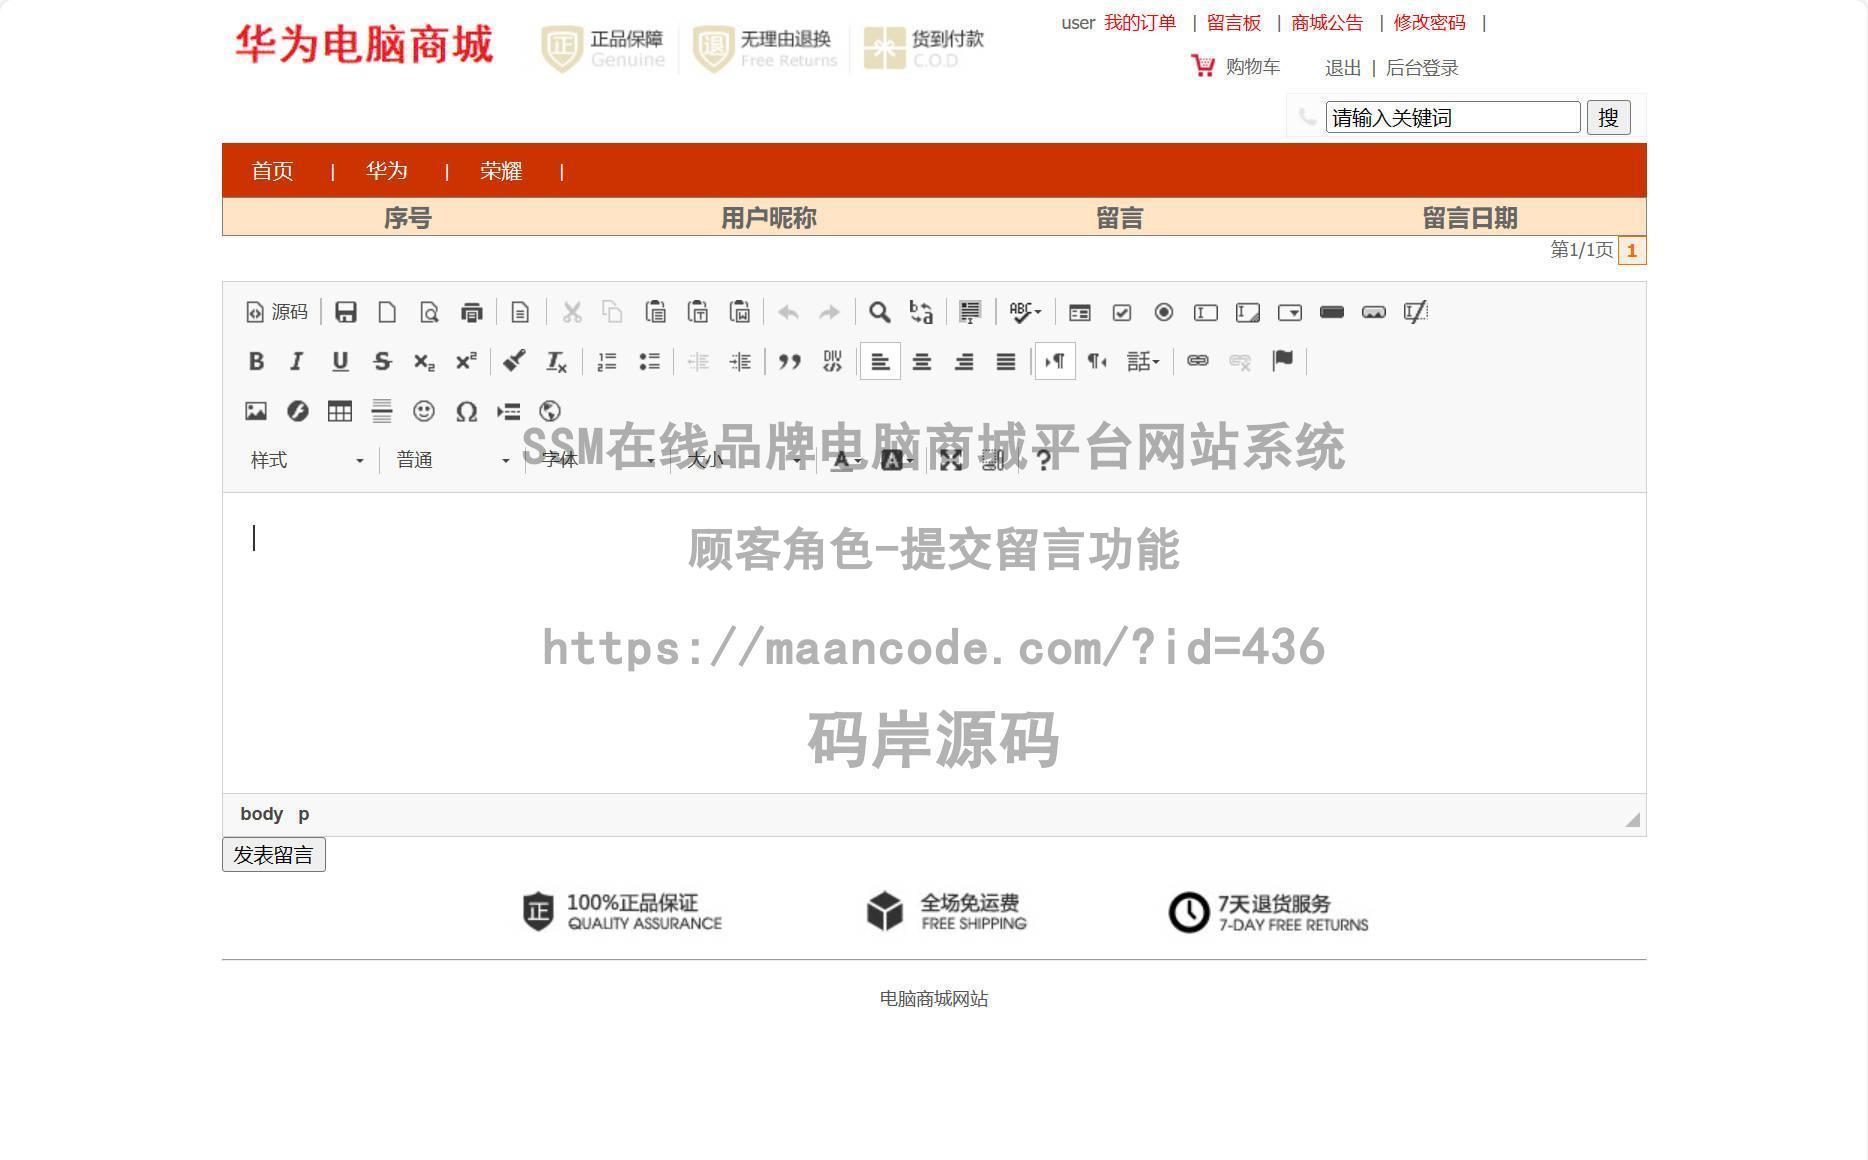
Task: Create a DIV container
Action: 832,361
